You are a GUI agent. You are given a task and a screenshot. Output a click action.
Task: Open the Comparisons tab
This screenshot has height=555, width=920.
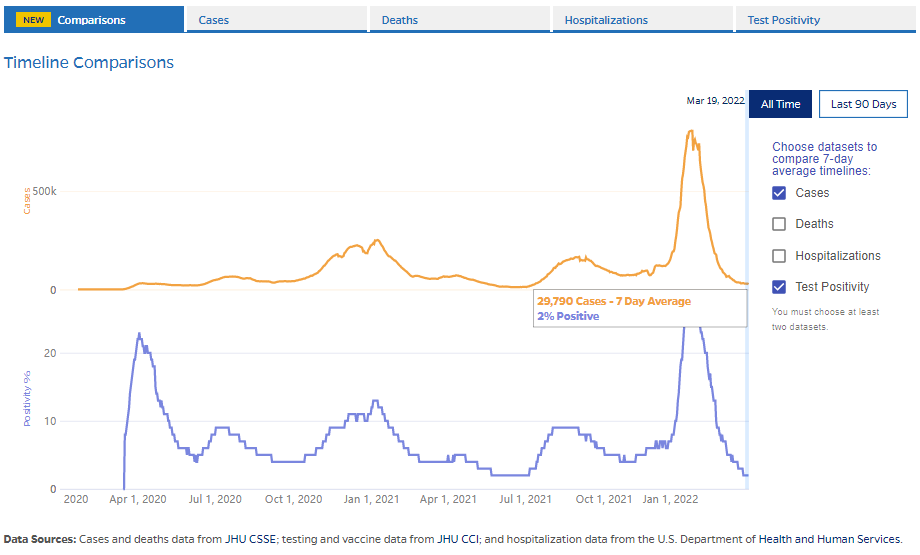tap(94, 19)
